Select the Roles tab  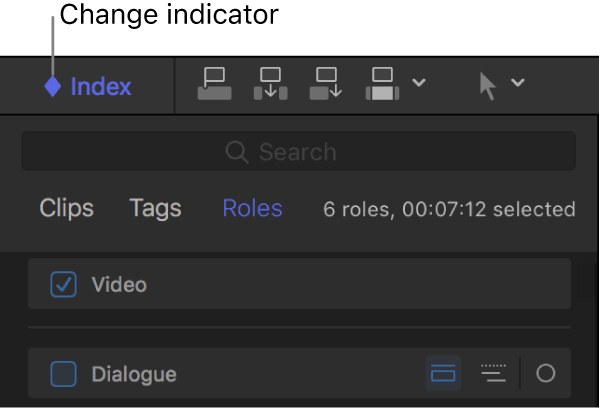(252, 208)
